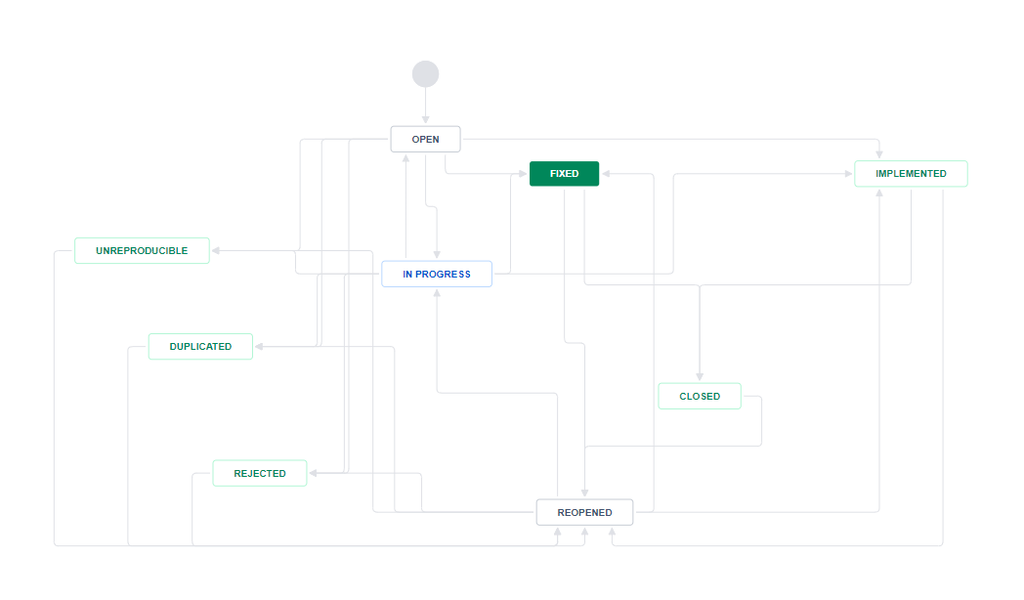Image resolution: width=1024 pixels, height=600 pixels.
Task: Select the OPEN status node
Action: [x=425, y=139]
